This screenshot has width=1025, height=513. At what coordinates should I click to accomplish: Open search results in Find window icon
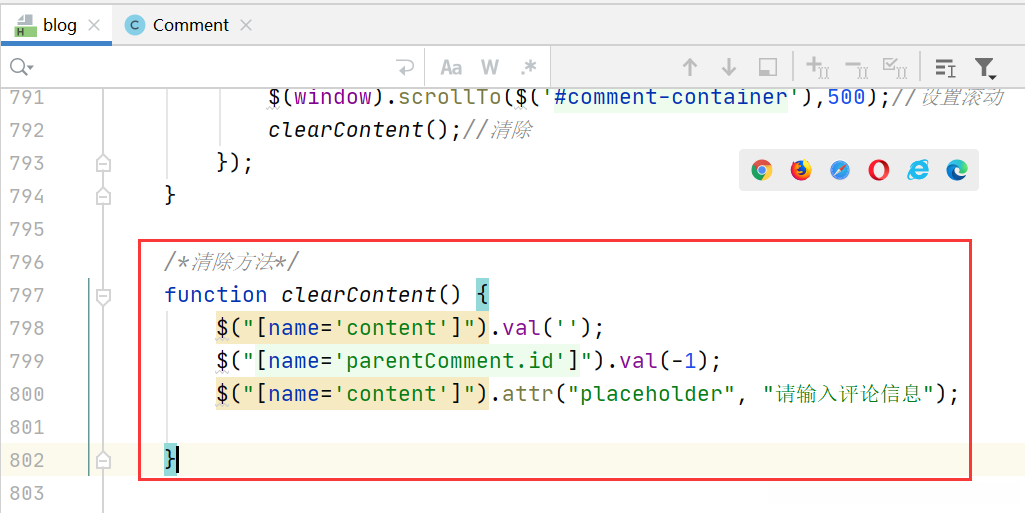pyautogui.click(x=945, y=67)
